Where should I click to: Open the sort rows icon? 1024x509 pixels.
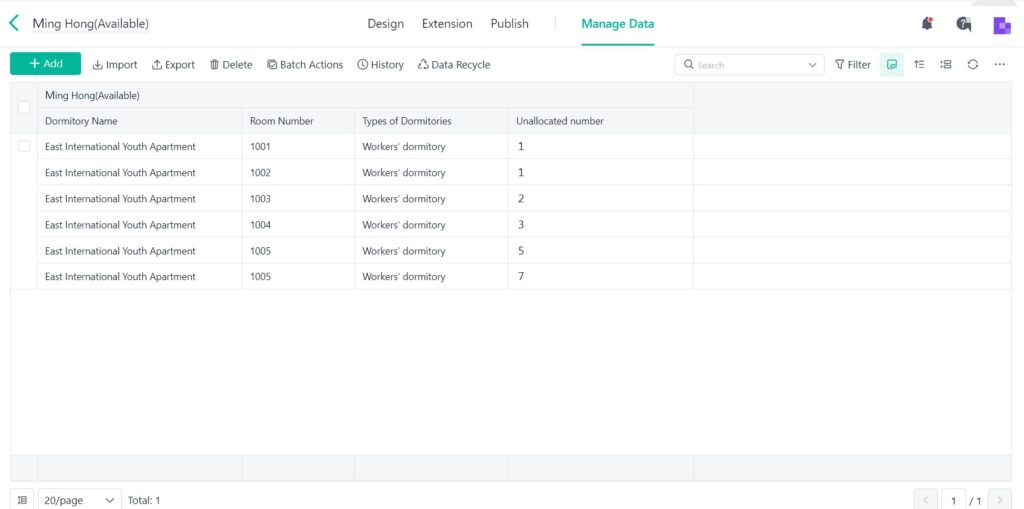(x=919, y=65)
